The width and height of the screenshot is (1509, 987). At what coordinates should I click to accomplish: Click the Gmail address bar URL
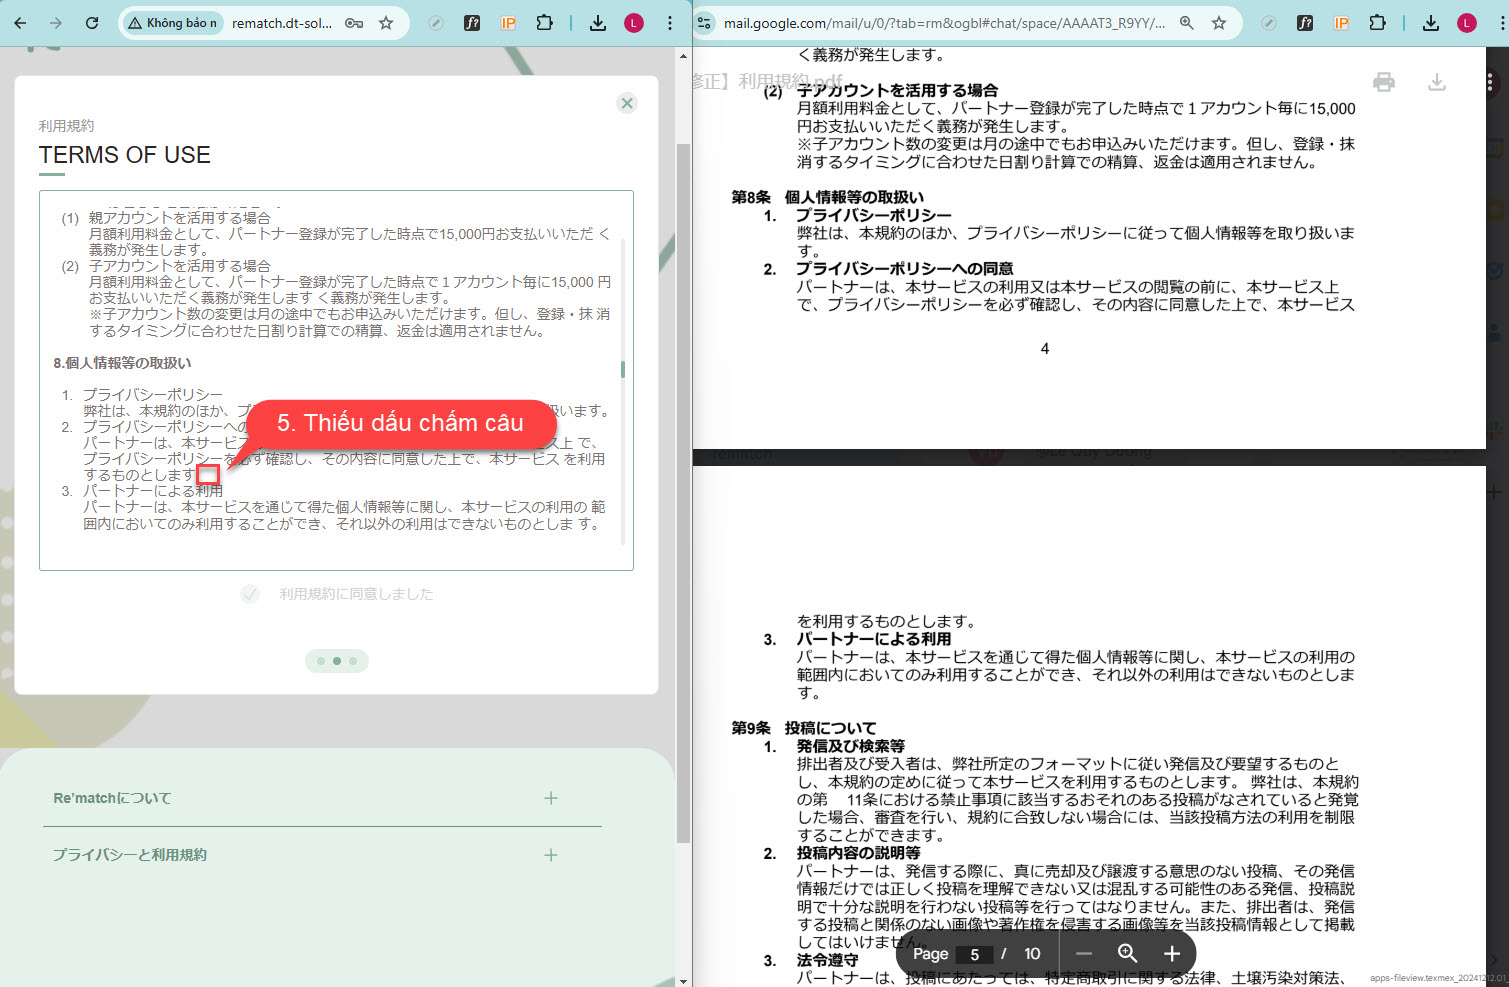(943, 23)
